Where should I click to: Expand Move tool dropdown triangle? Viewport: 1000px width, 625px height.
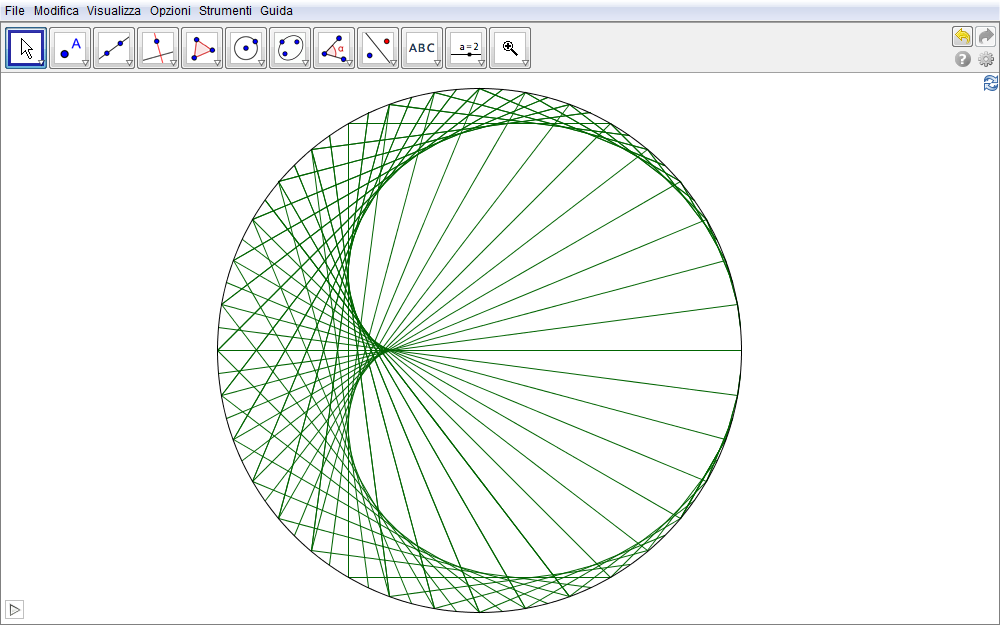(41, 63)
